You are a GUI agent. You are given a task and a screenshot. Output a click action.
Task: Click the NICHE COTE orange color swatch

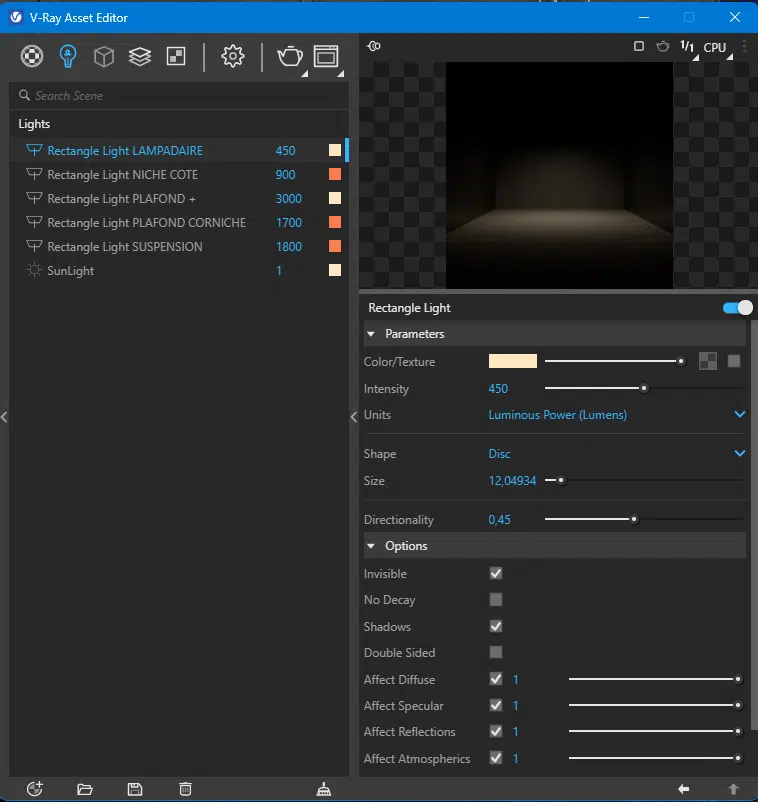335,174
